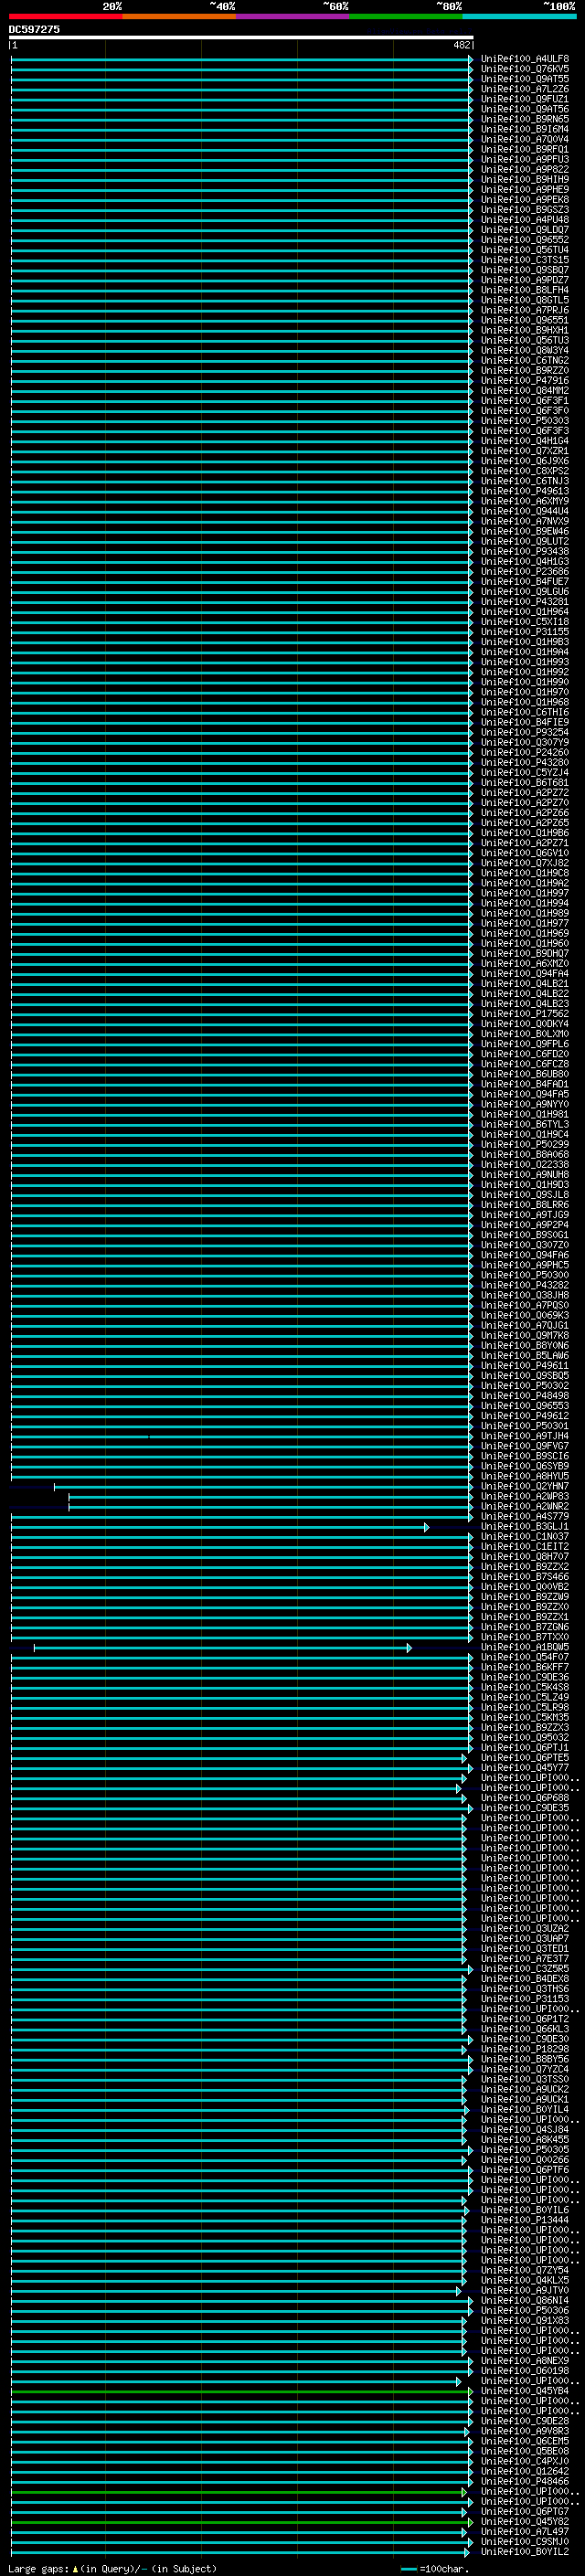The image size is (585, 2576).
Task: Select hit label UniRef100_A9PFU3
Action: pyautogui.click(x=525, y=159)
